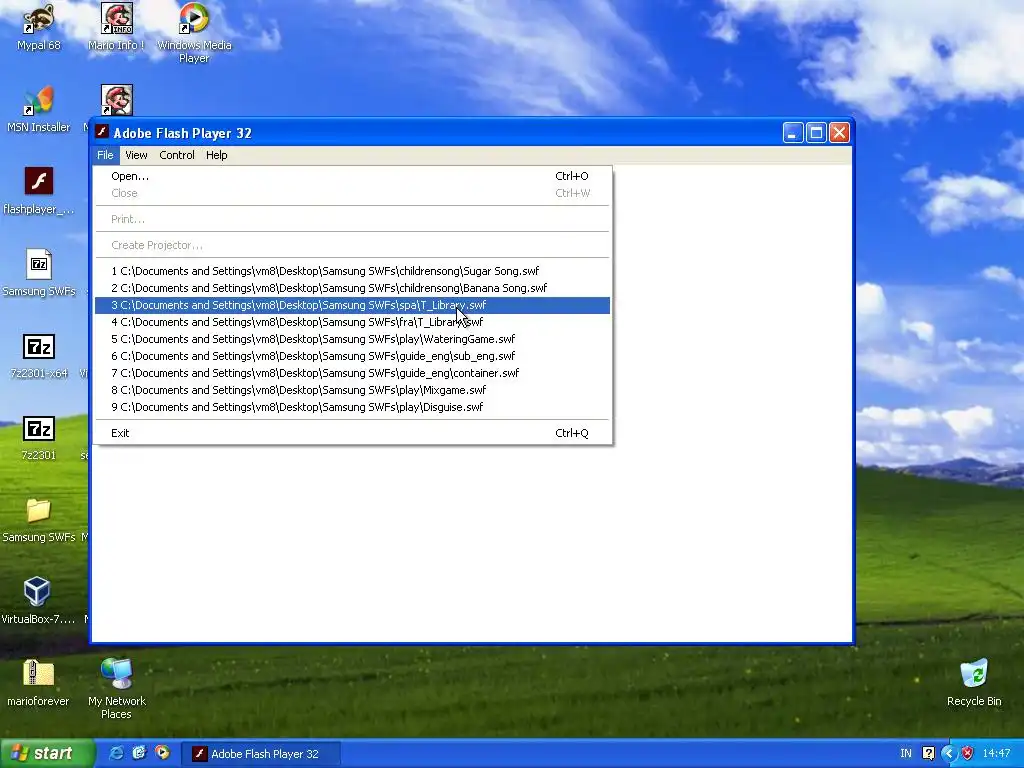Select the 7z2301-x64 installer icon

[x=39, y=356]
